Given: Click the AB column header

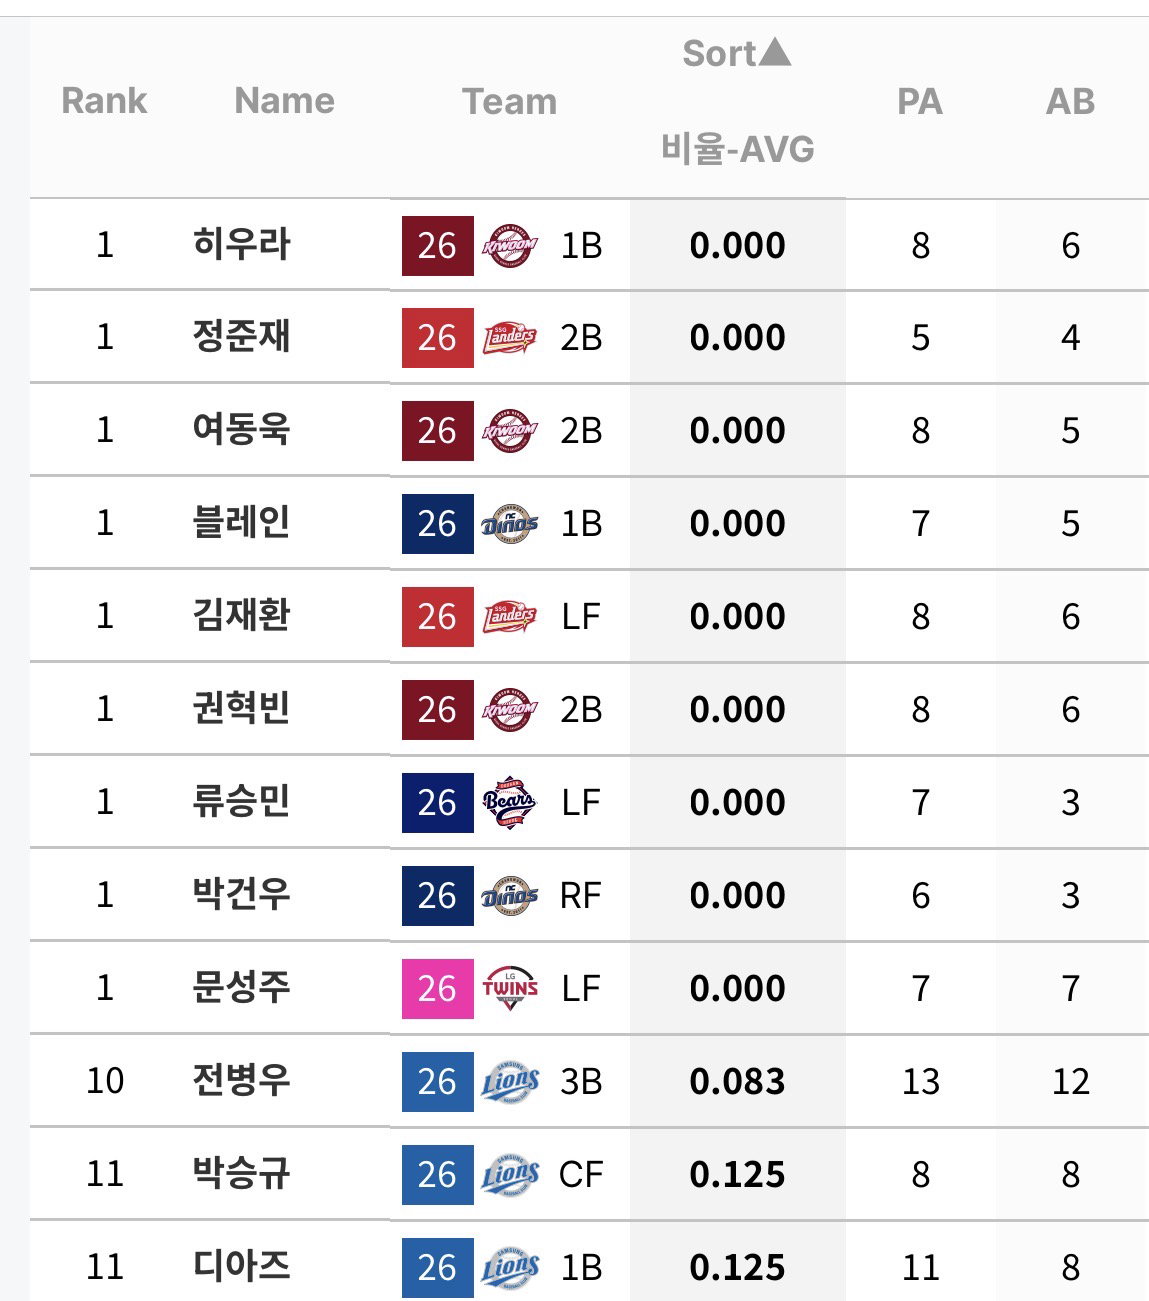Looking at the screenshot, I should [1070, 101].
